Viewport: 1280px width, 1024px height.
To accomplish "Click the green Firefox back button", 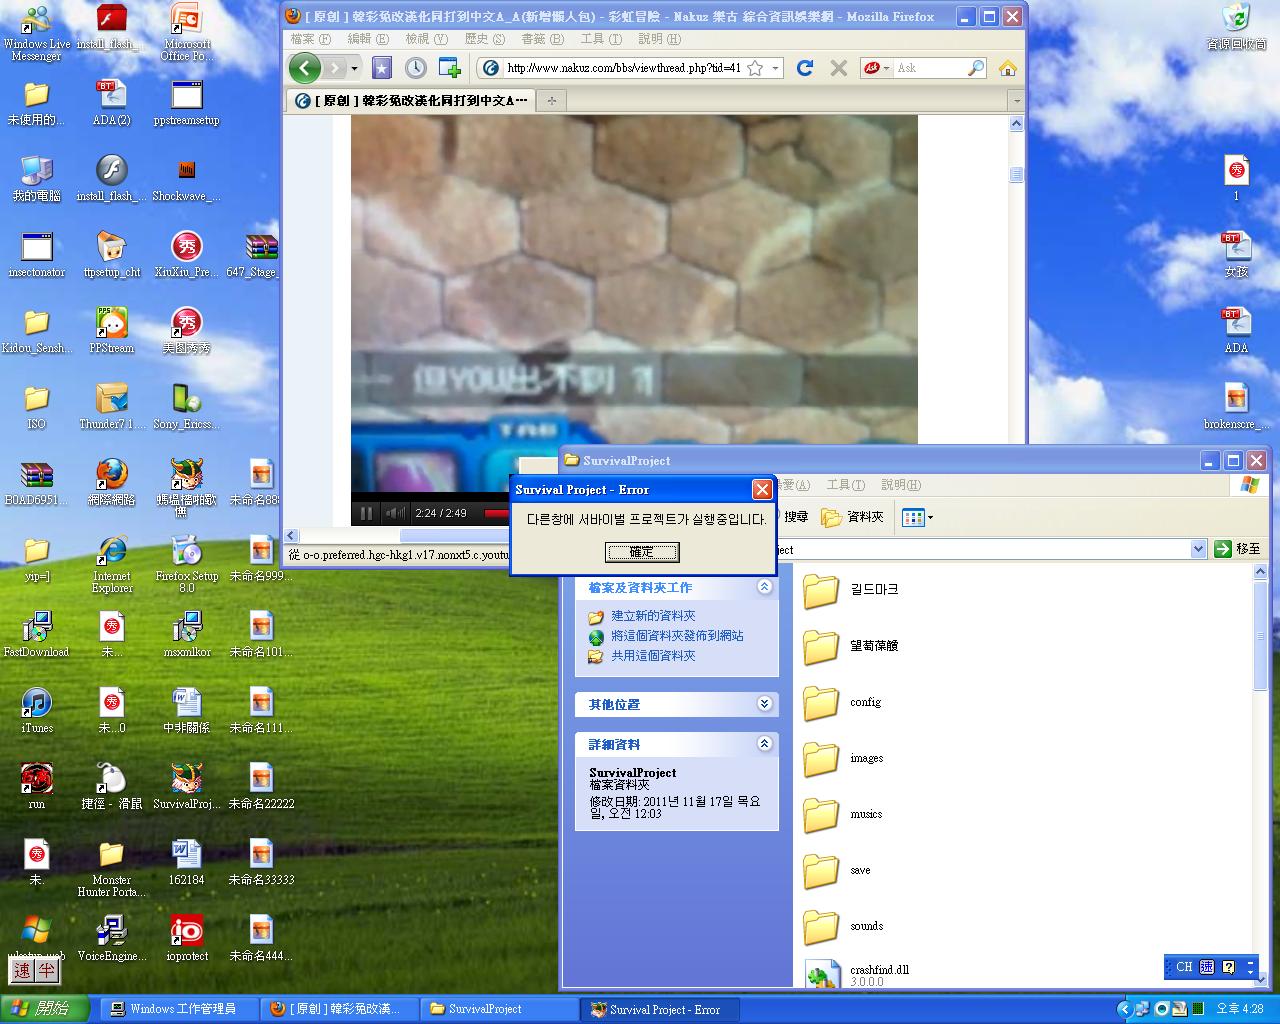I will [305, 68].
